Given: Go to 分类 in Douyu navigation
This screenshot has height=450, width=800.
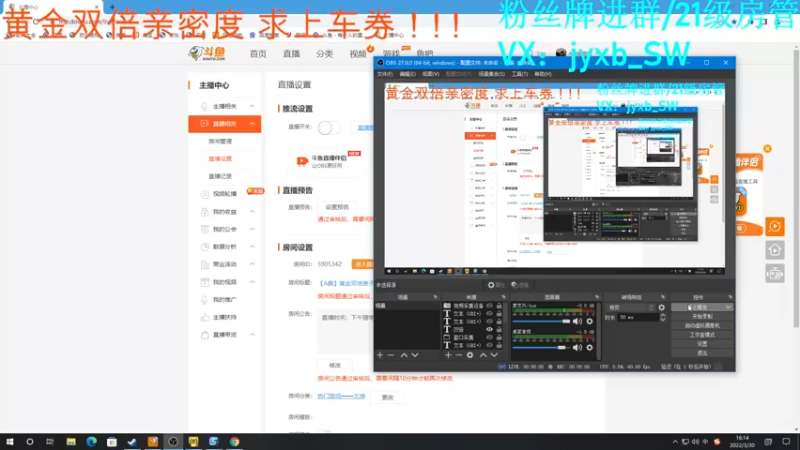Looking at the screenshot, I should (324, 54).
